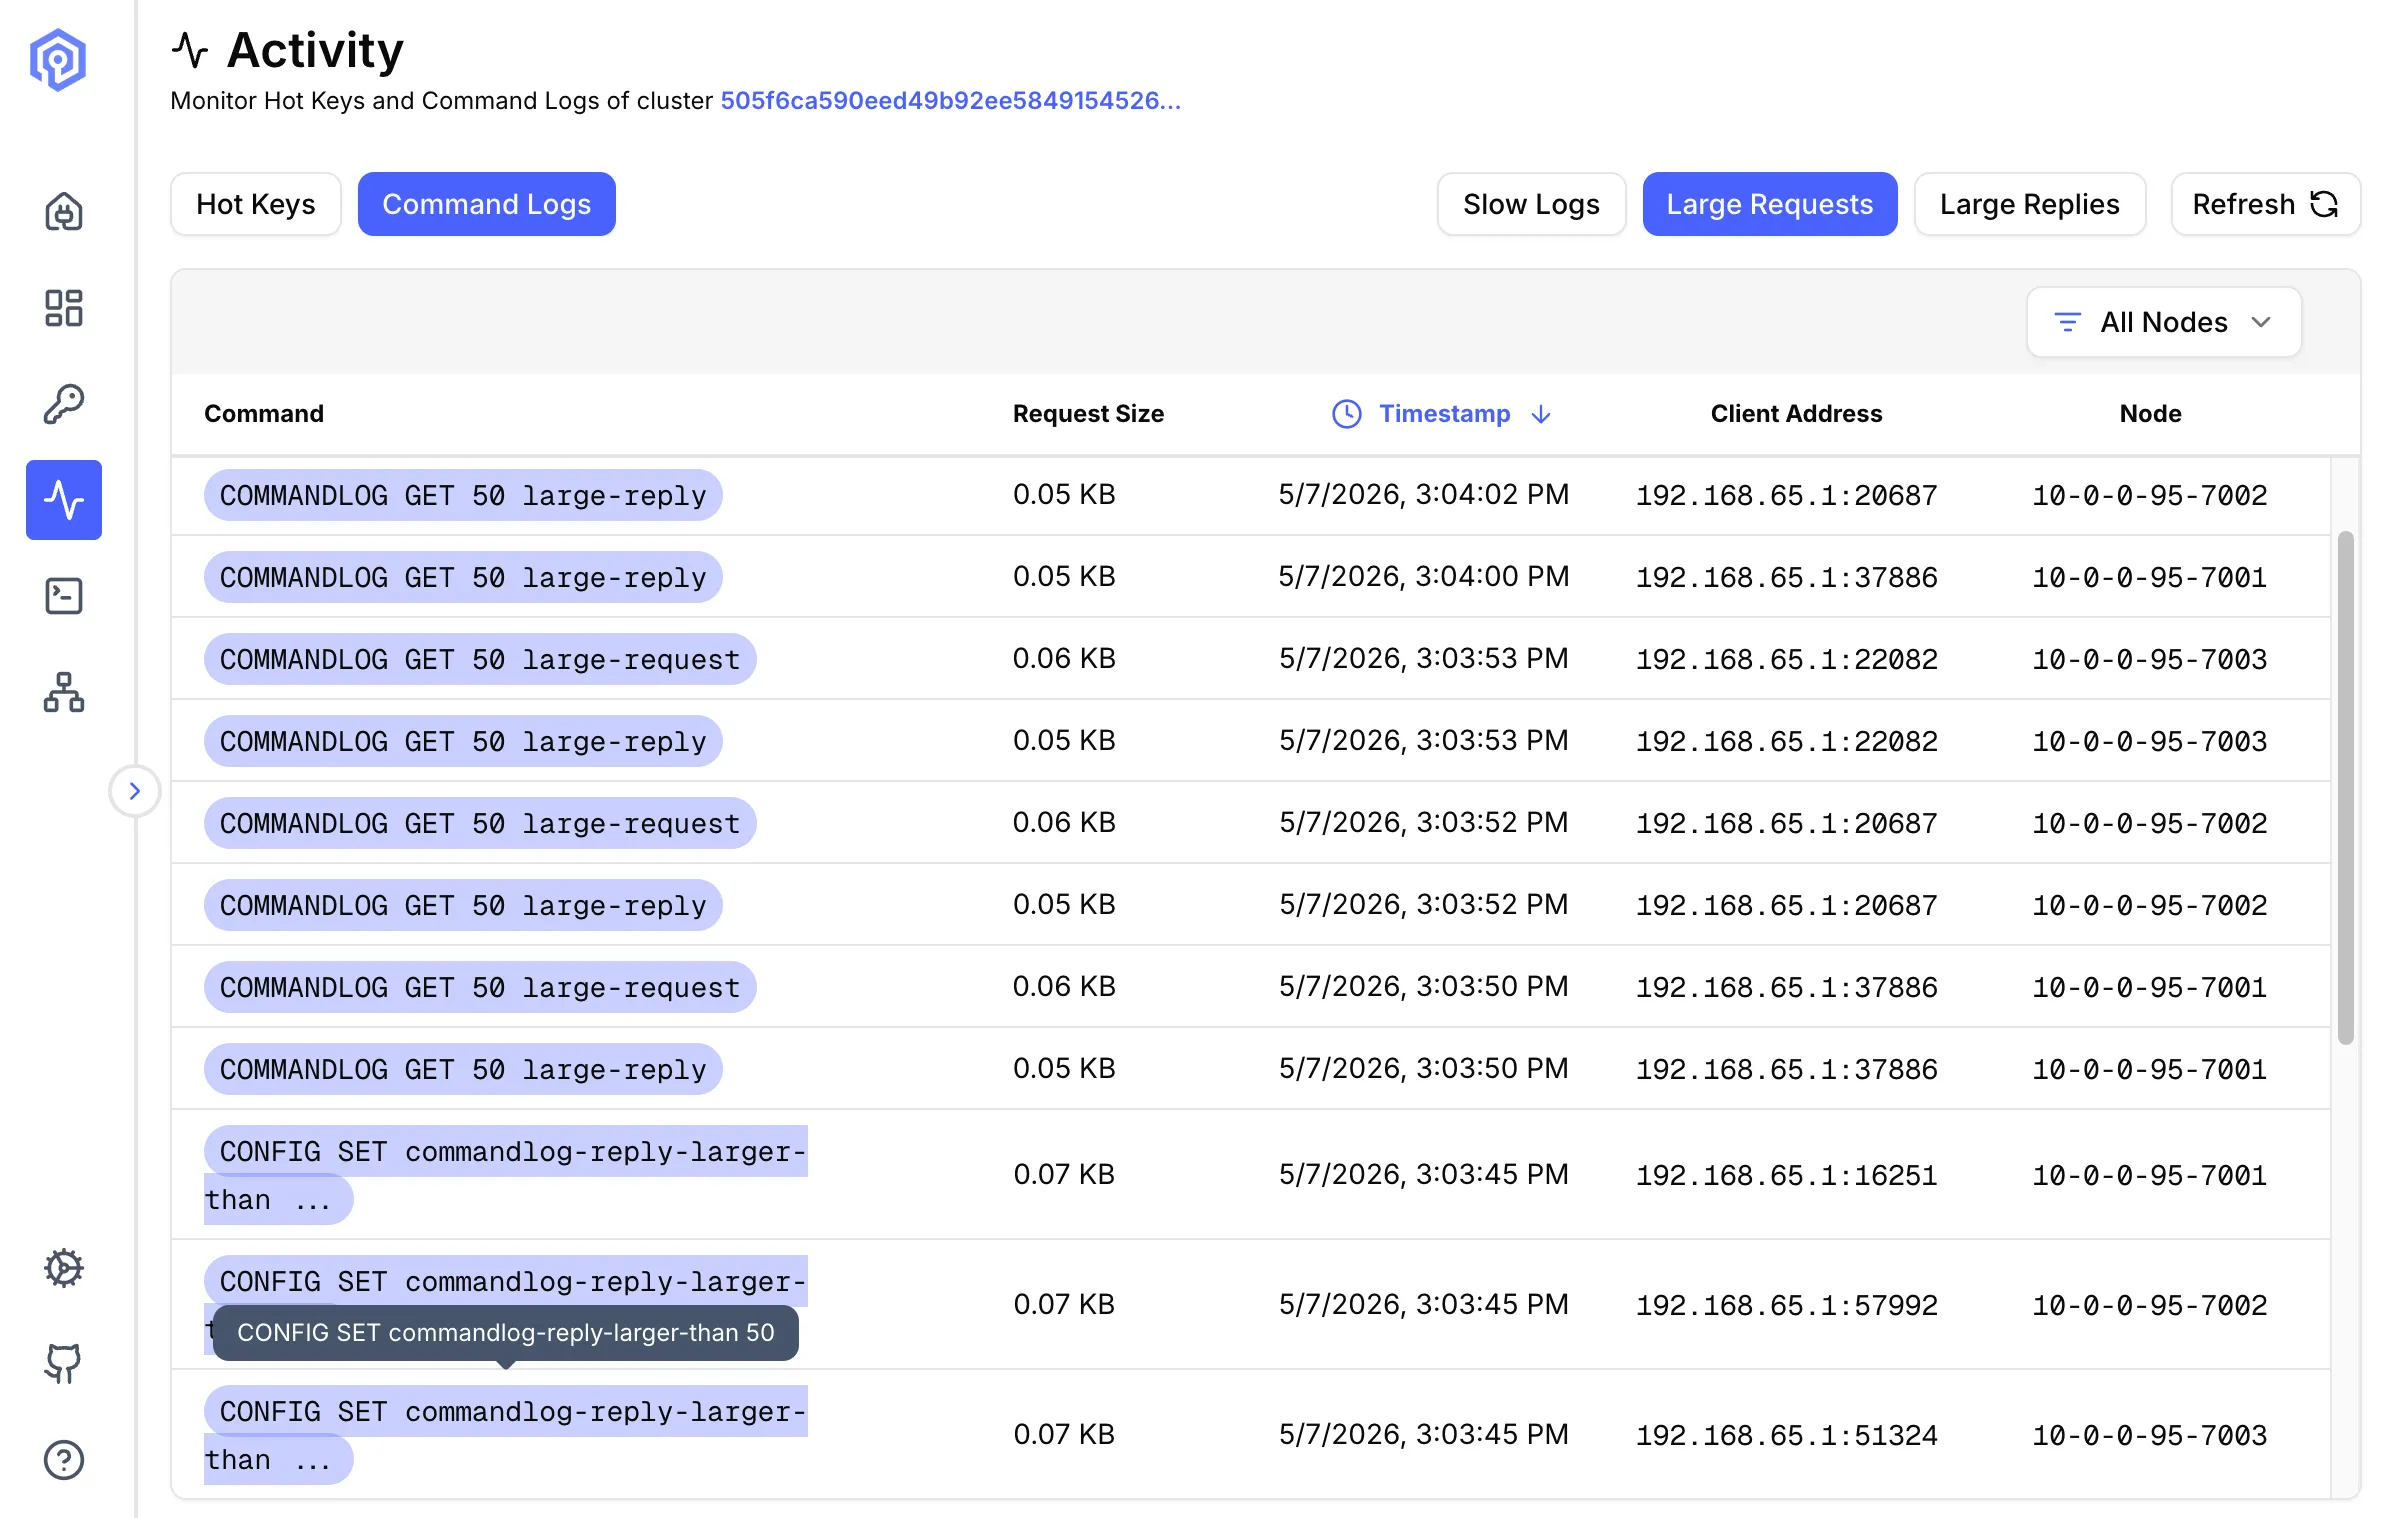Switch to the Hot Keys tab
2388x1518 pixels.
(256, 204)
